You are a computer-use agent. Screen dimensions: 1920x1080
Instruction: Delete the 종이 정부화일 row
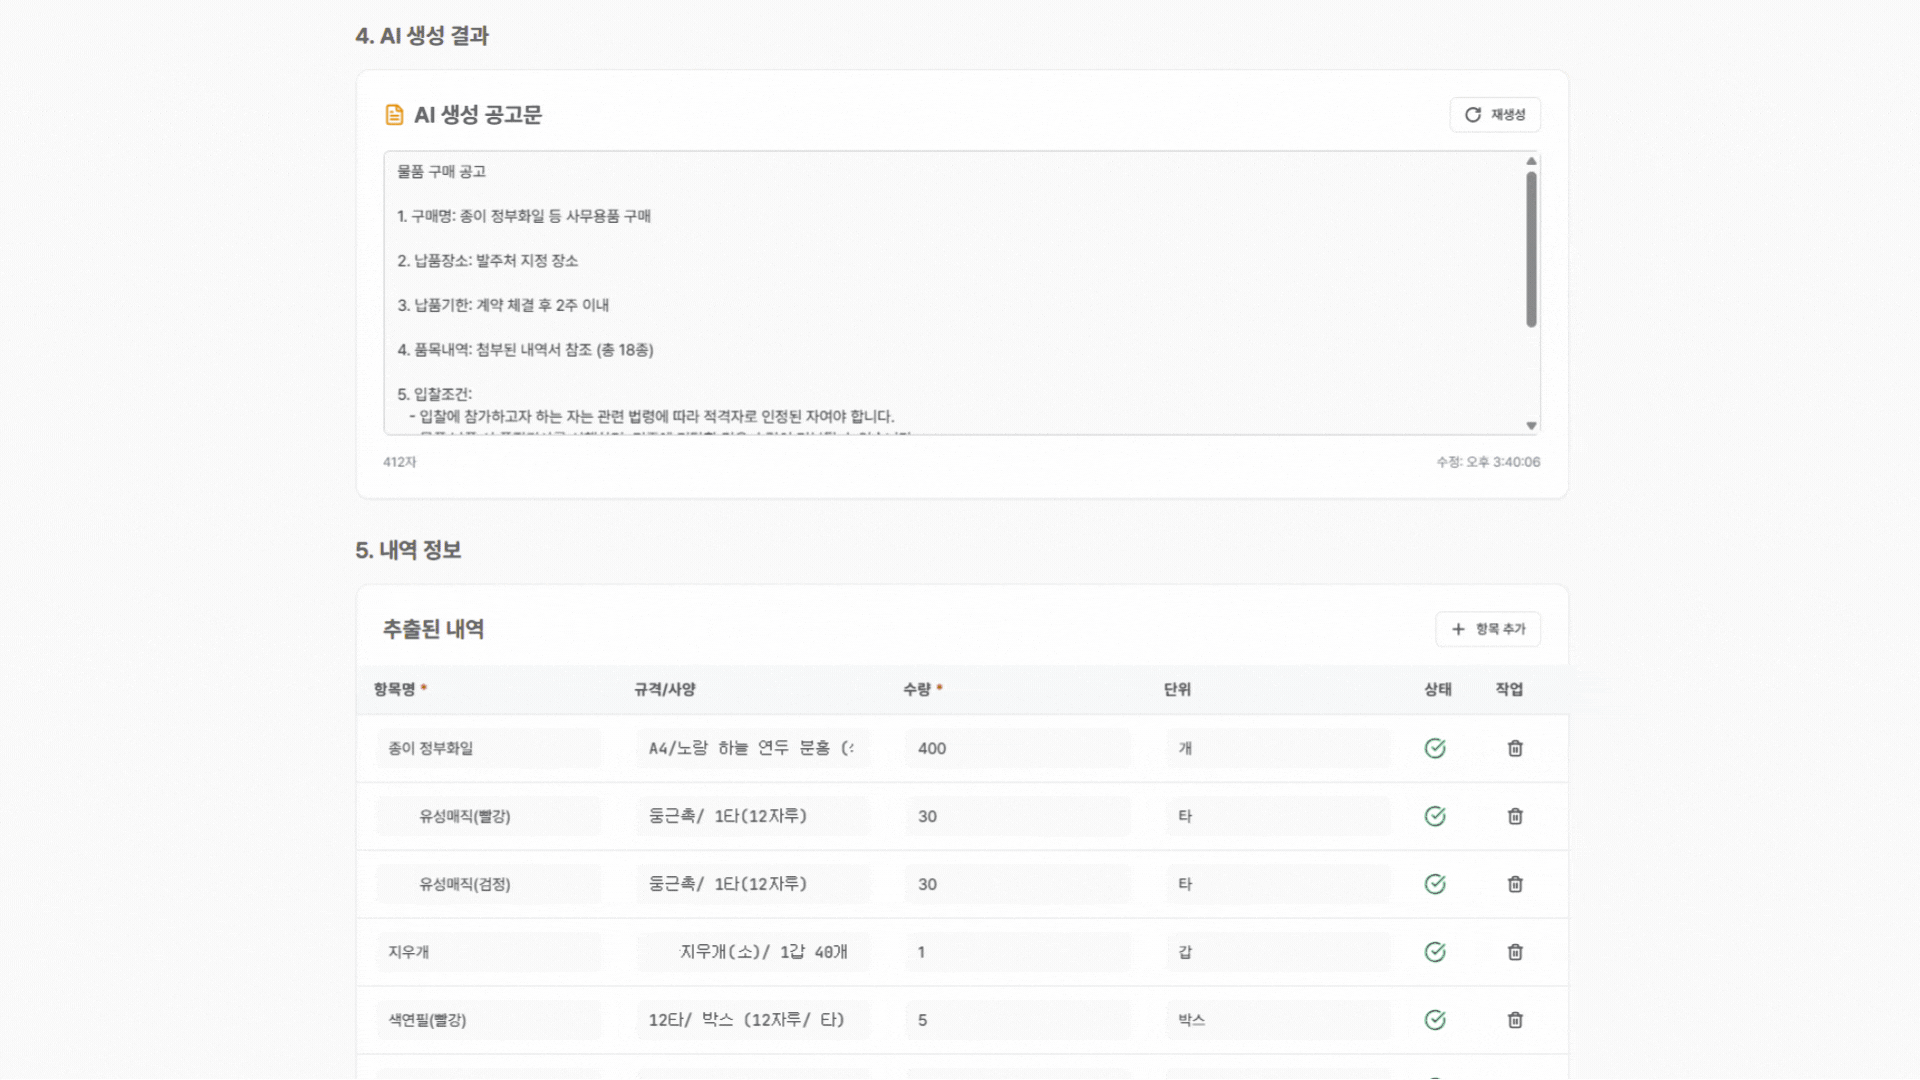click(1515, 748)
